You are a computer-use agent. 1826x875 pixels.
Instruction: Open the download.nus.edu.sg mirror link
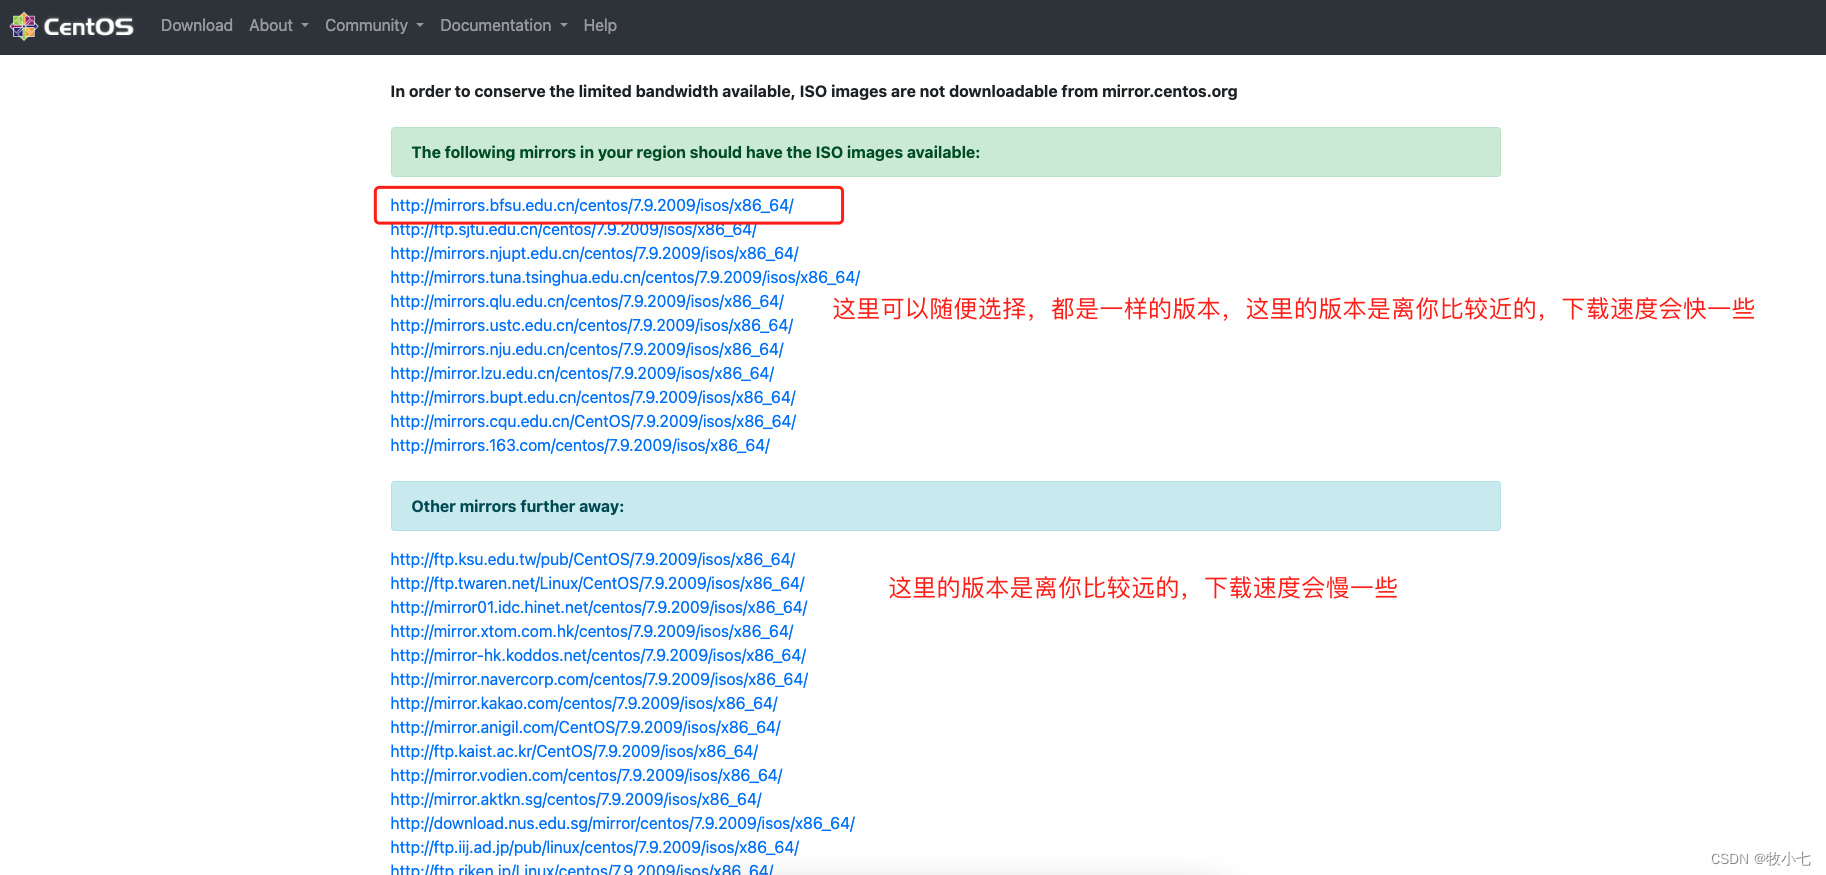pyautogui.click(x=622, y=823)
